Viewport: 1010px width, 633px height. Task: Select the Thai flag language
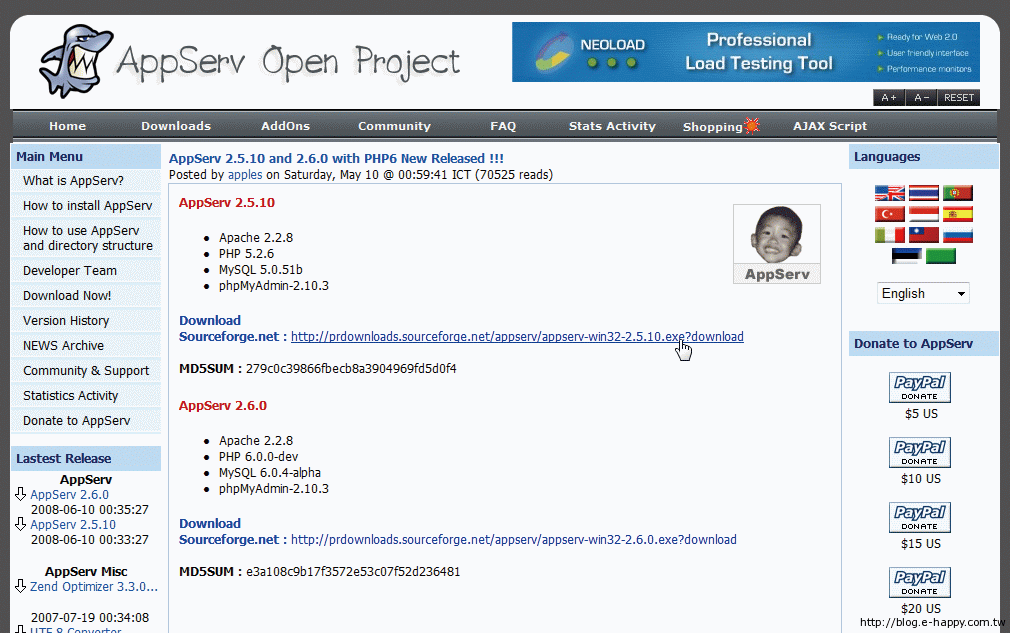(923, 193)
